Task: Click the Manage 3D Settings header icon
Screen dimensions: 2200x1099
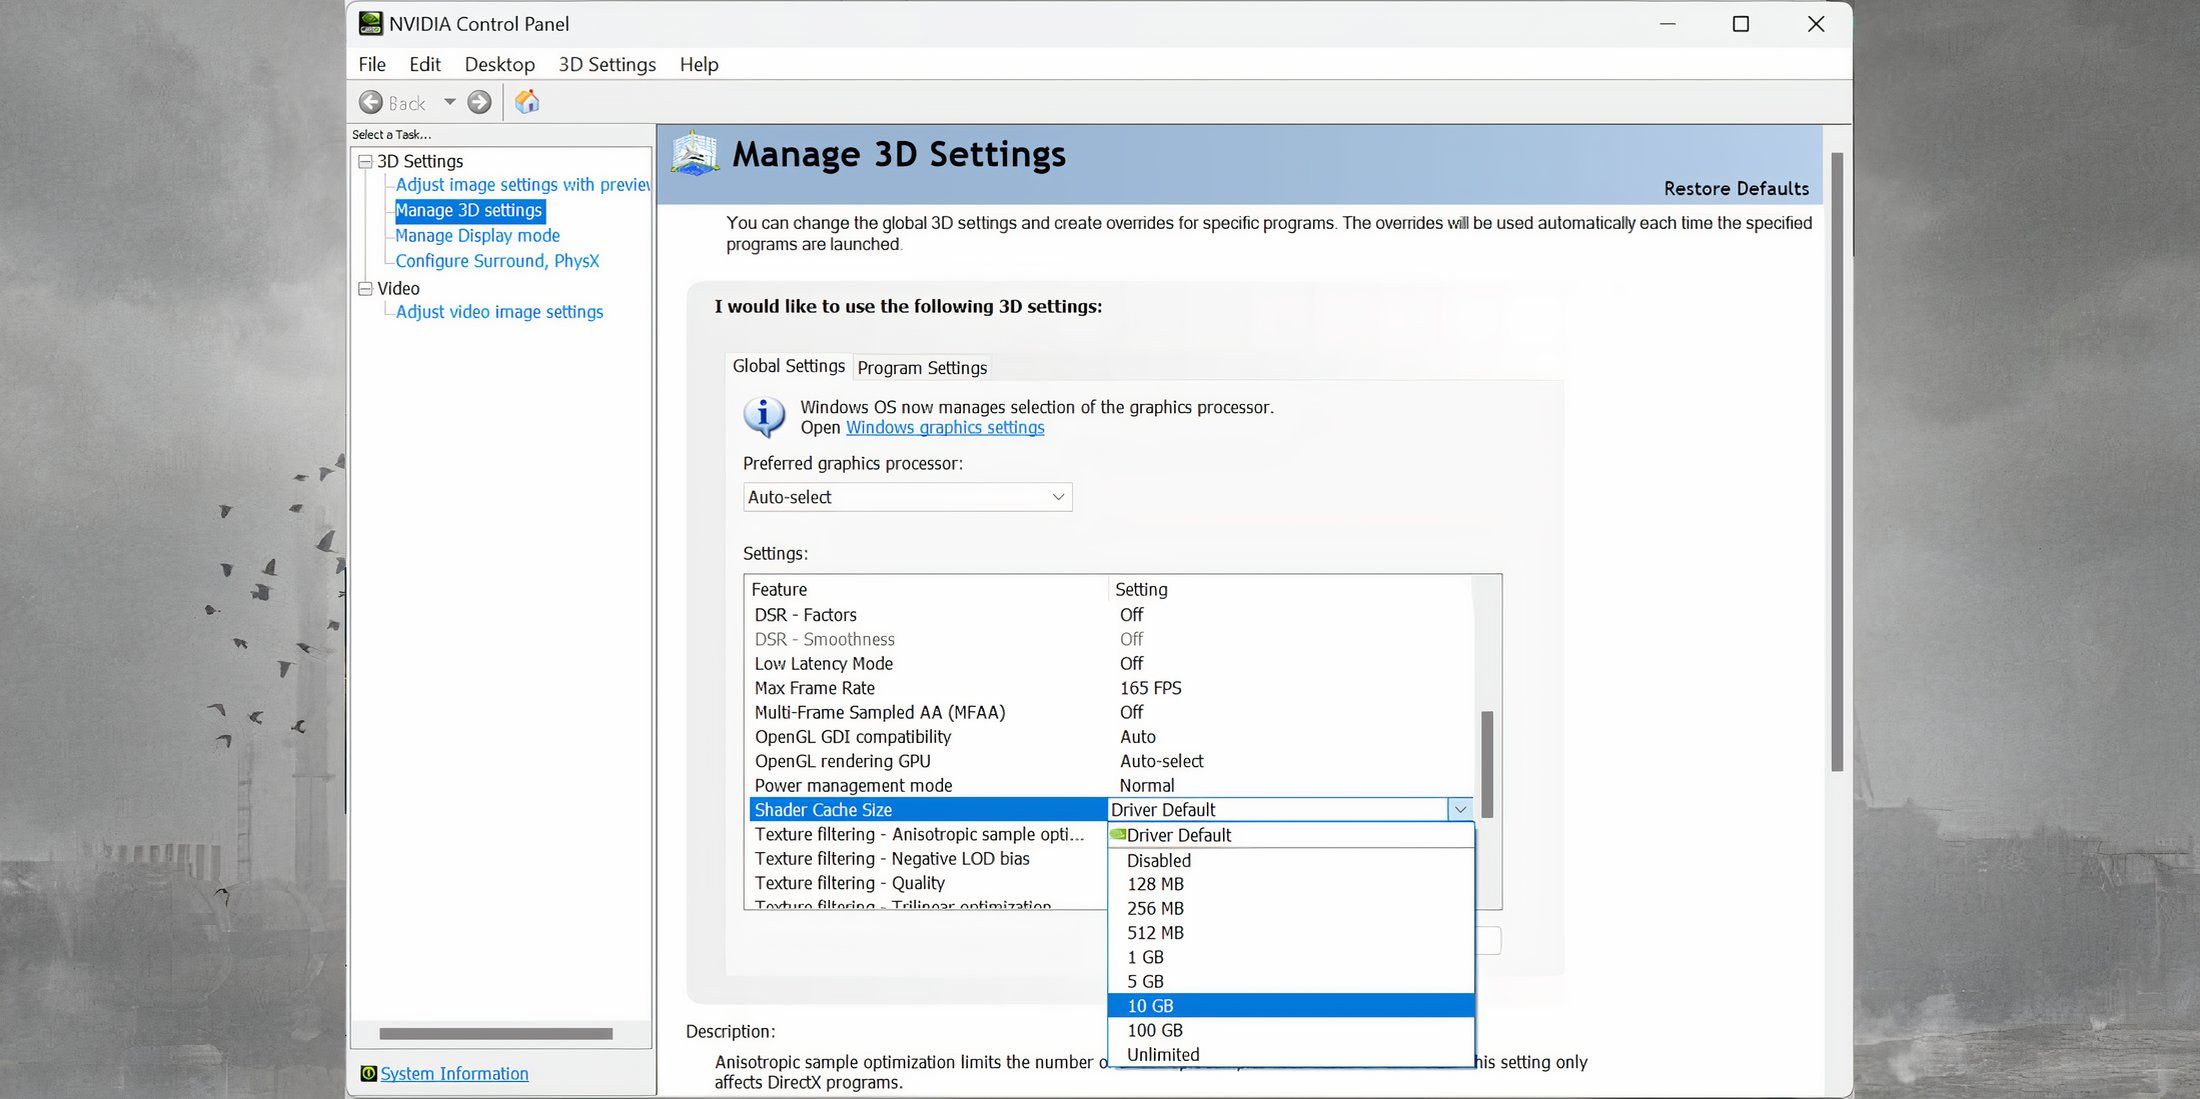Action: tap(696, 155)
